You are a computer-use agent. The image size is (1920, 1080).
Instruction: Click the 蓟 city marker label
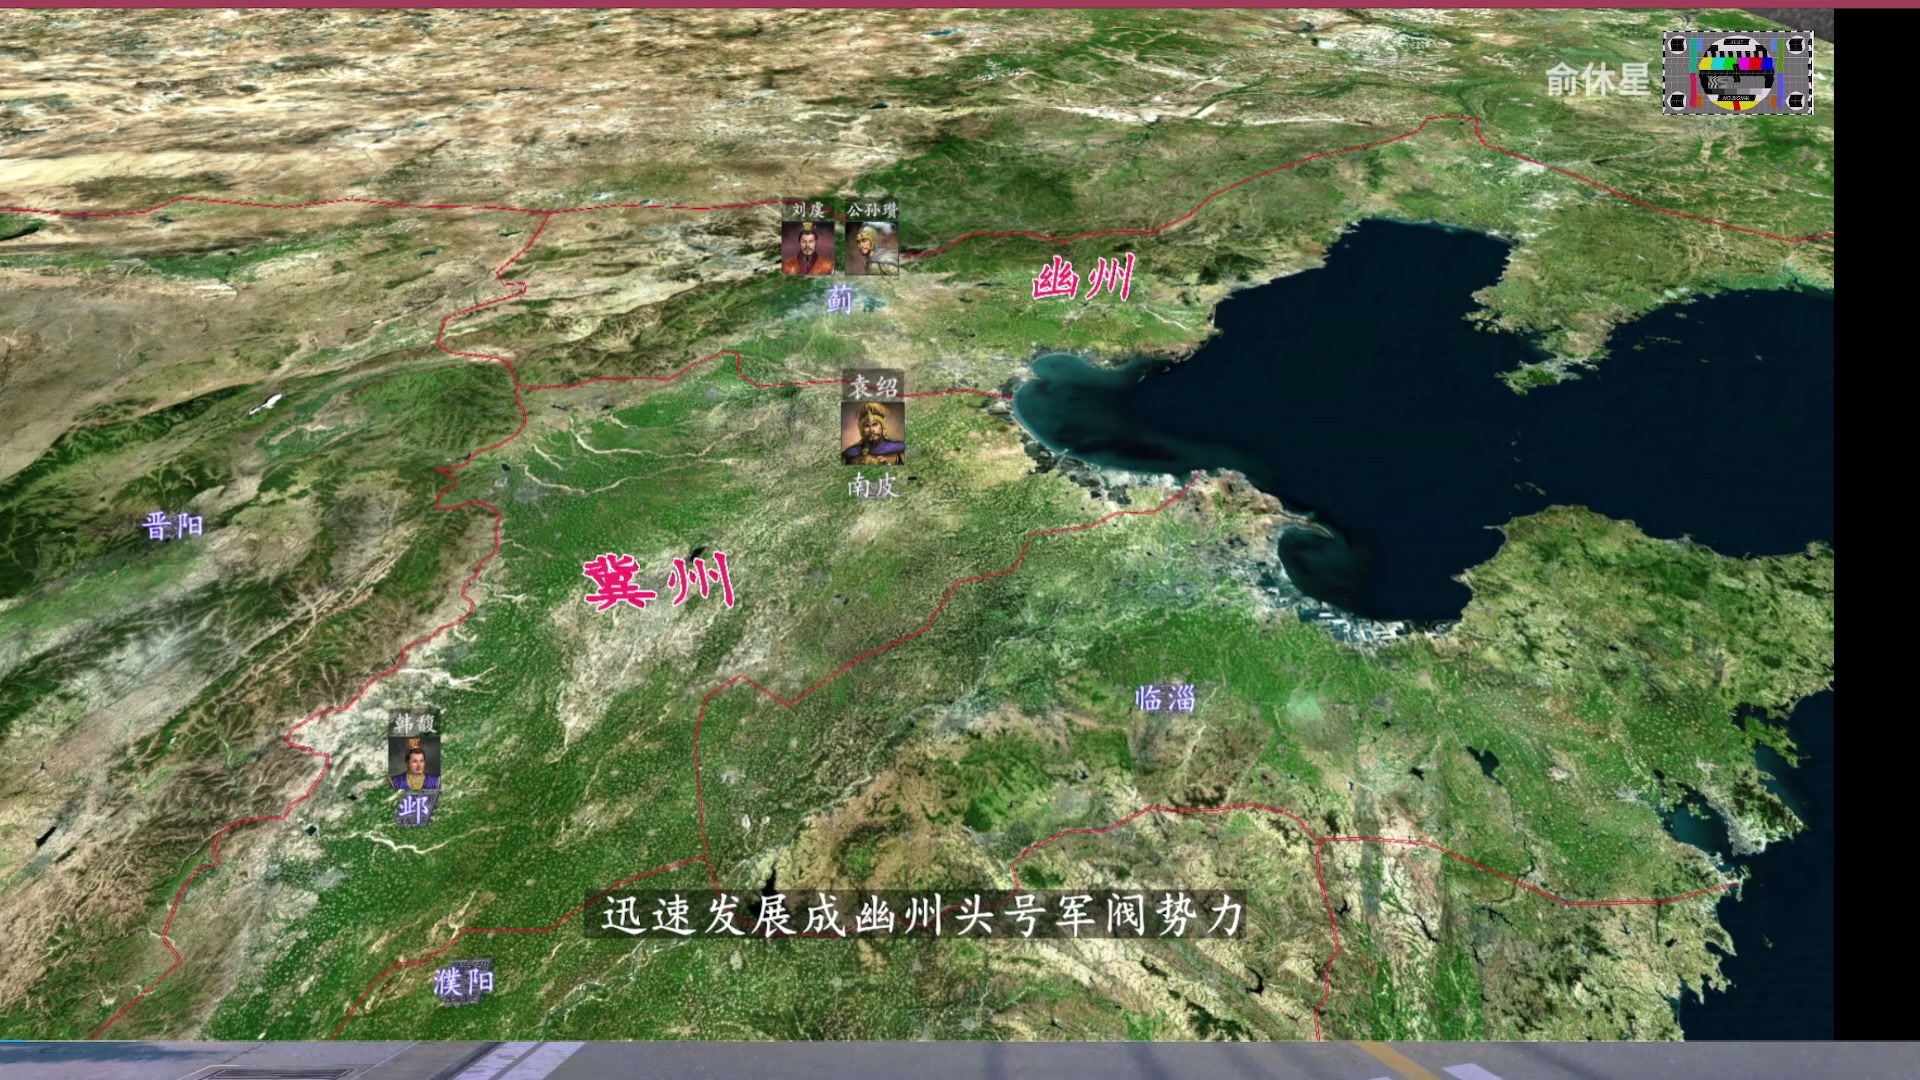[839, 298]
